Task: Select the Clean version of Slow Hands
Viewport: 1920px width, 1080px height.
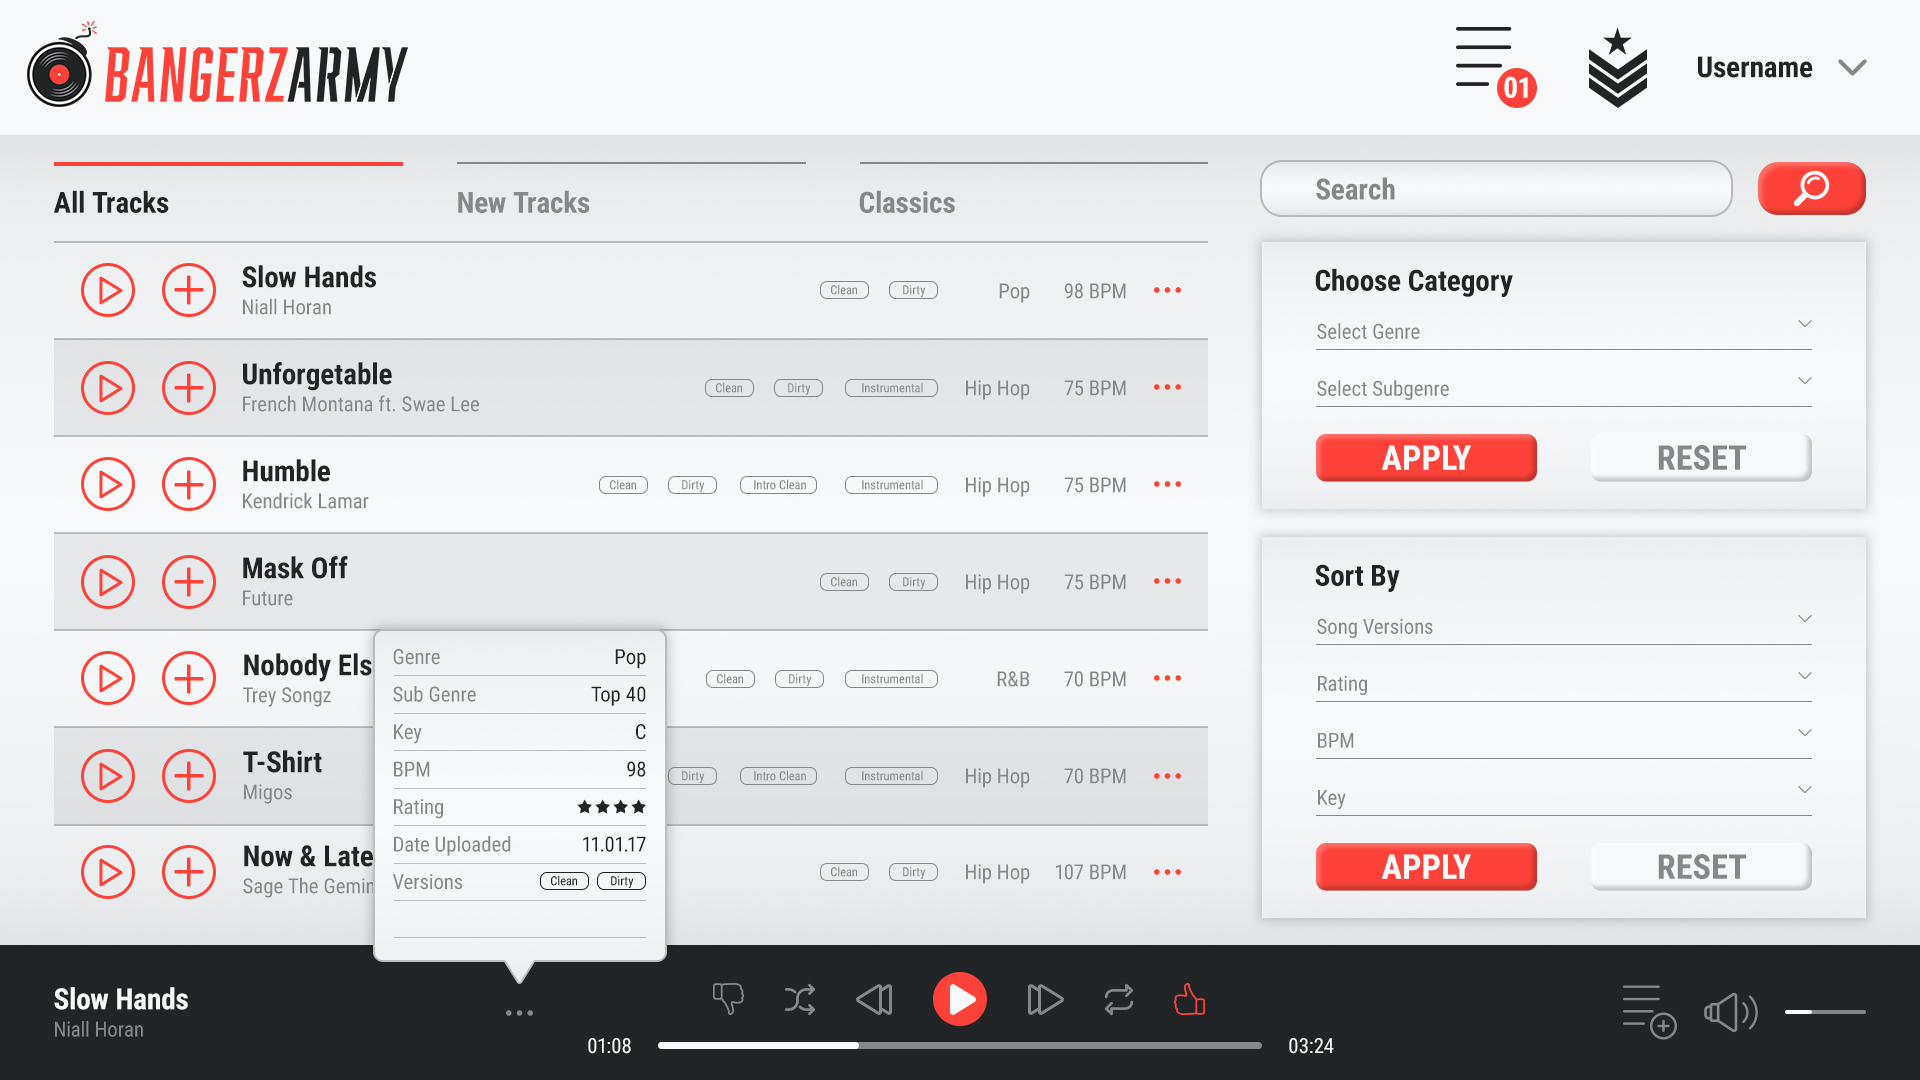Action: click(x=844, y=290)
